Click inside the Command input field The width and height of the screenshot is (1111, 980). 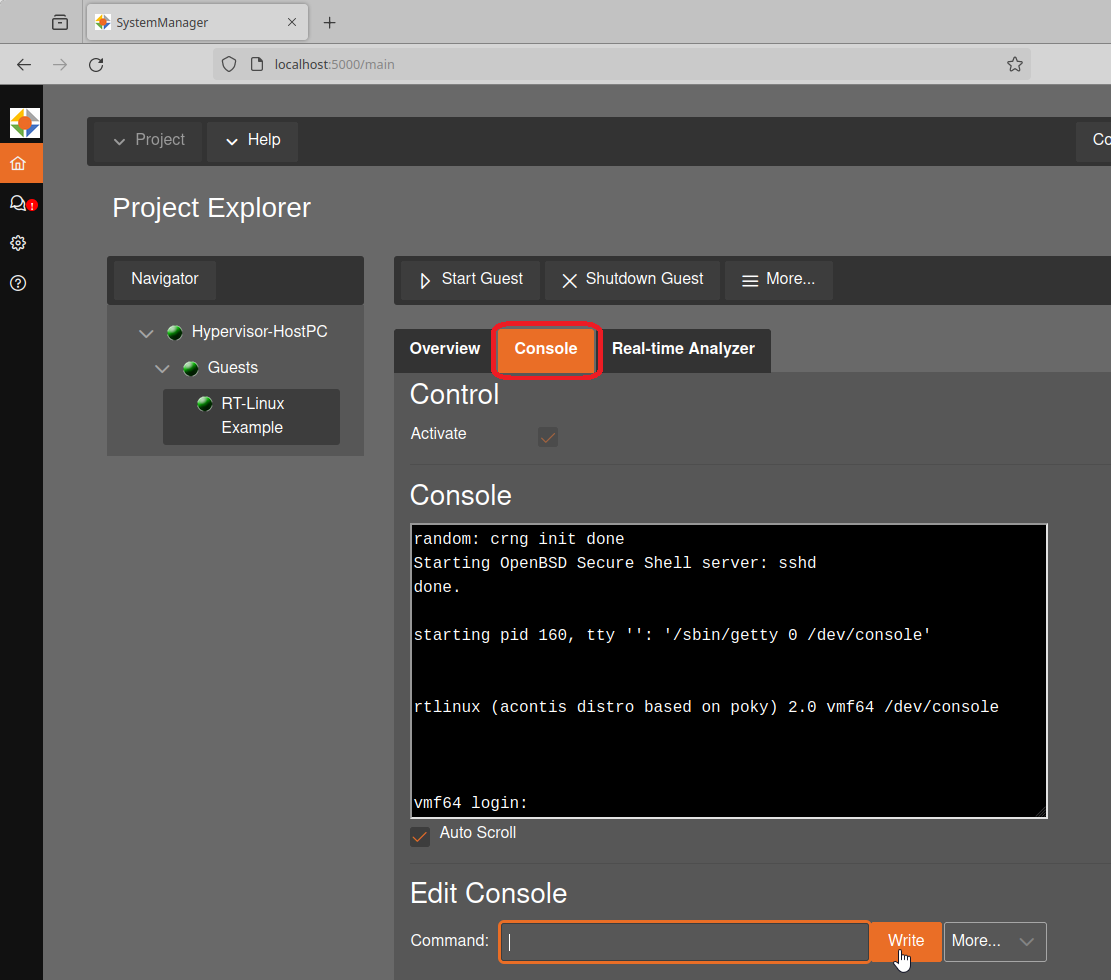(x=684, y=941)
